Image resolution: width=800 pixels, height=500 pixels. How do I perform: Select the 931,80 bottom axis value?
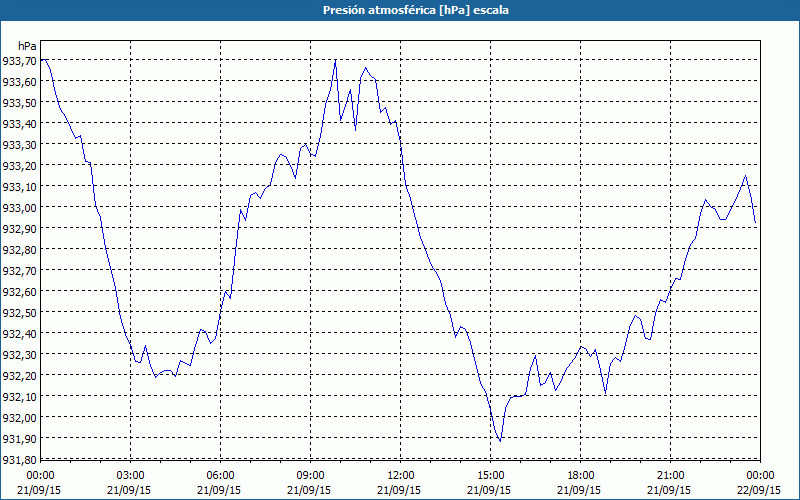pos(19,460)
